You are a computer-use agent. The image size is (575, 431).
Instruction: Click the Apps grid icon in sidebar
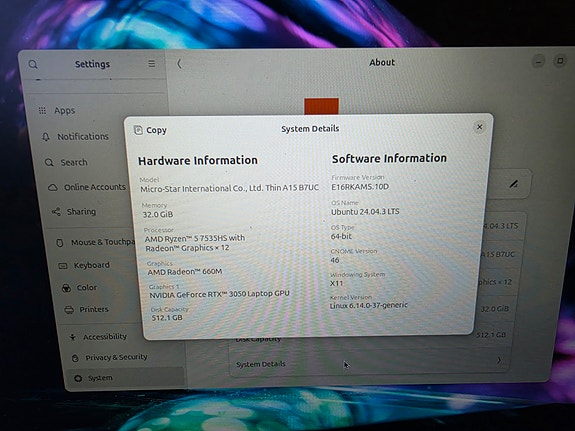(x=43, y=110)
